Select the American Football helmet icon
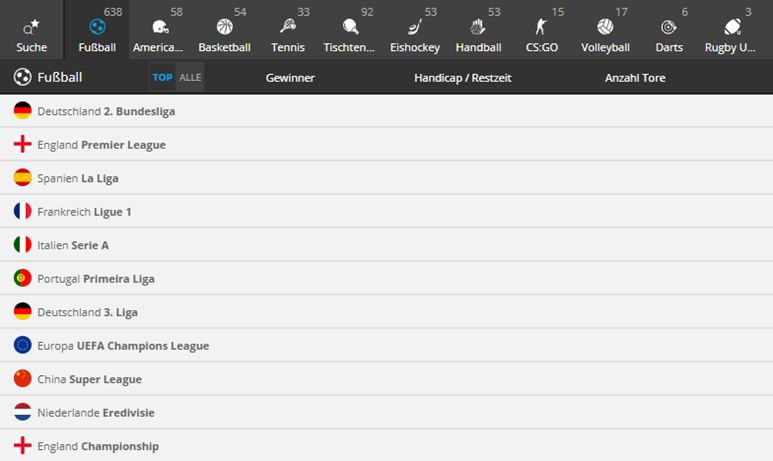 point(160,27)
